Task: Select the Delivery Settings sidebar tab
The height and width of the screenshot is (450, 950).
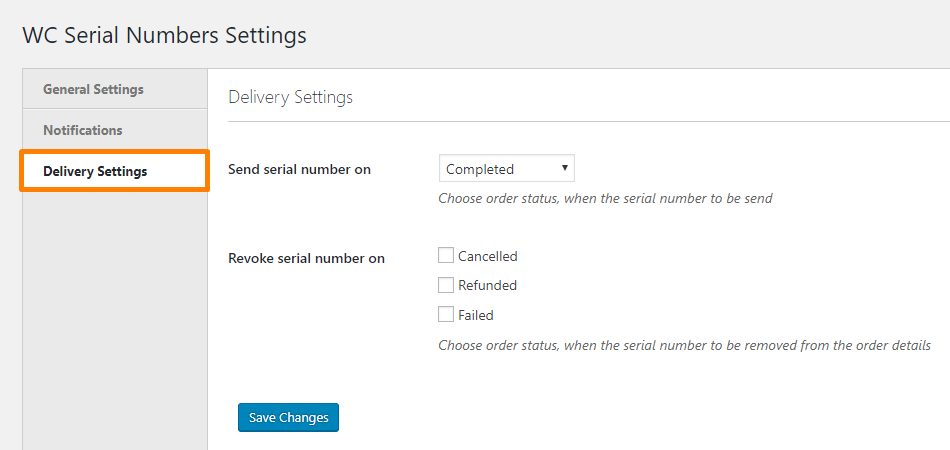Action: 95,171
